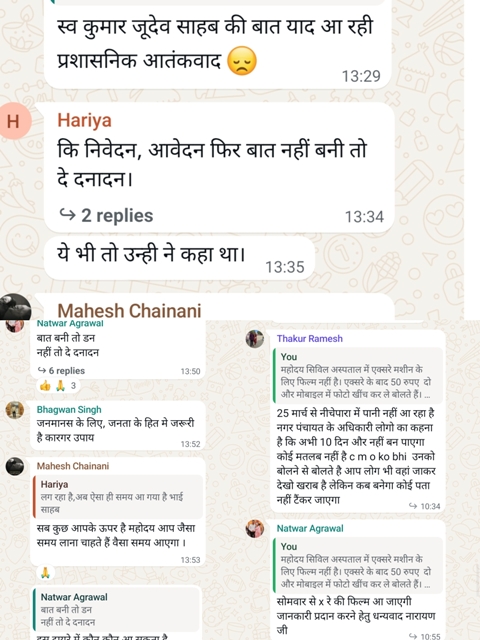Tap the quoted Natwar Agrawal preview at the bottom left
Viewport: 480px width, 640px height.
[118, 609]
